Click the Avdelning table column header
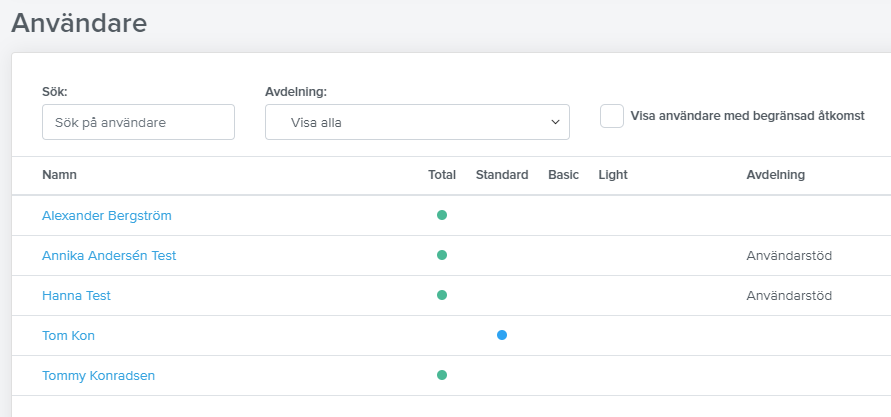891x417 pixels. point(776,175)
